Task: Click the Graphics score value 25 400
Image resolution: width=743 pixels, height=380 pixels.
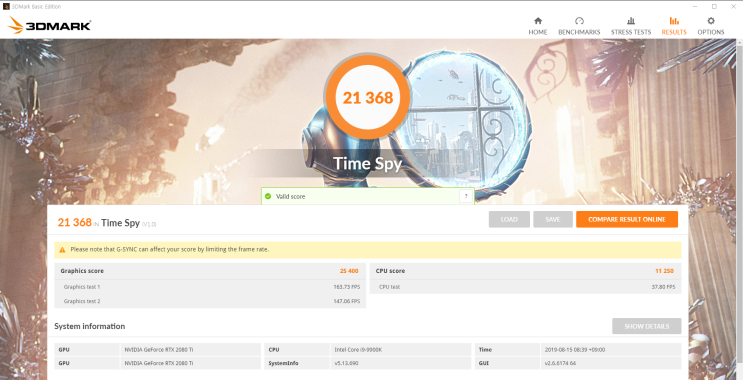Action: tap(349, 271)
